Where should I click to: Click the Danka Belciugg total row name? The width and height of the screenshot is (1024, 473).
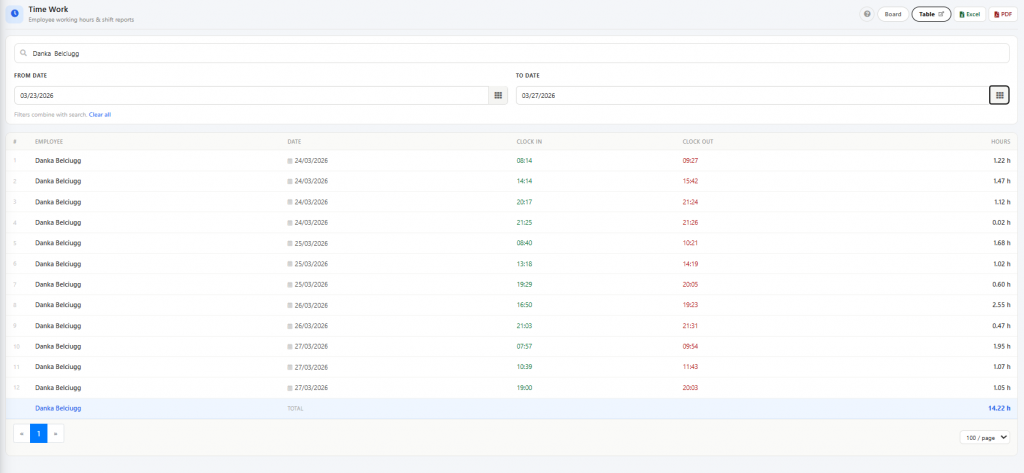pyautogui.click(x=58, y=408)
